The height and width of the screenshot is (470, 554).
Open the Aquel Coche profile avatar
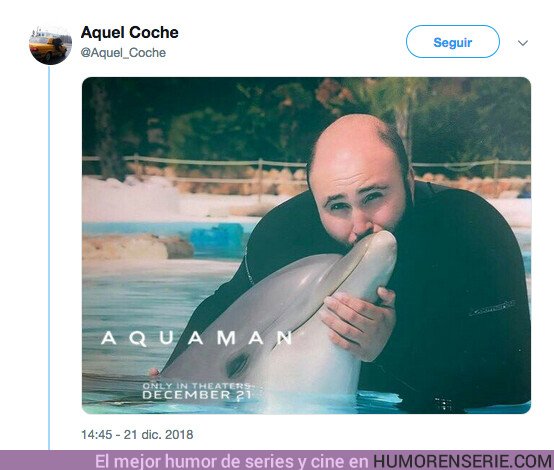50,45
